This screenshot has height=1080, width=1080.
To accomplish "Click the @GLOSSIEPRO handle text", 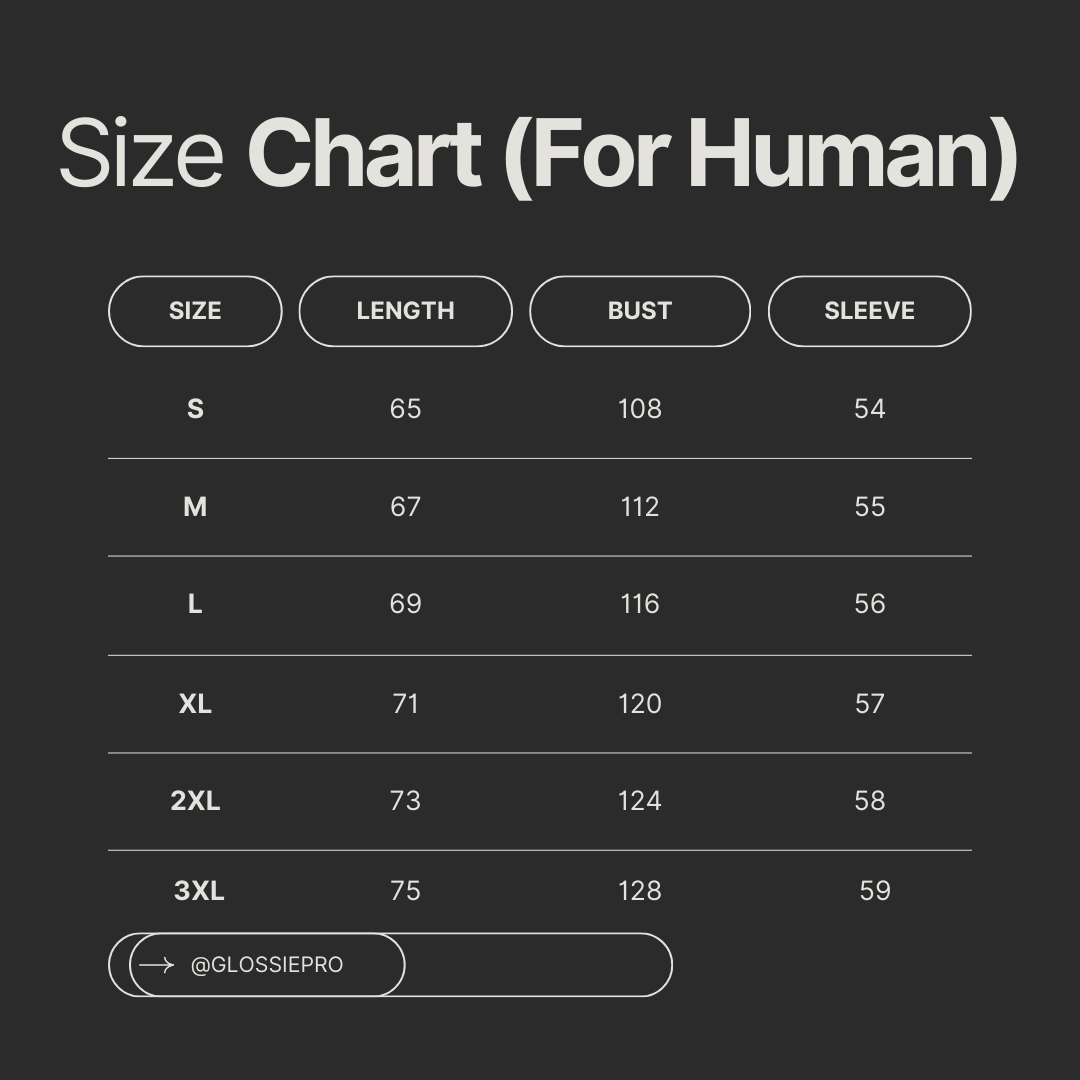I will (267, 965).
